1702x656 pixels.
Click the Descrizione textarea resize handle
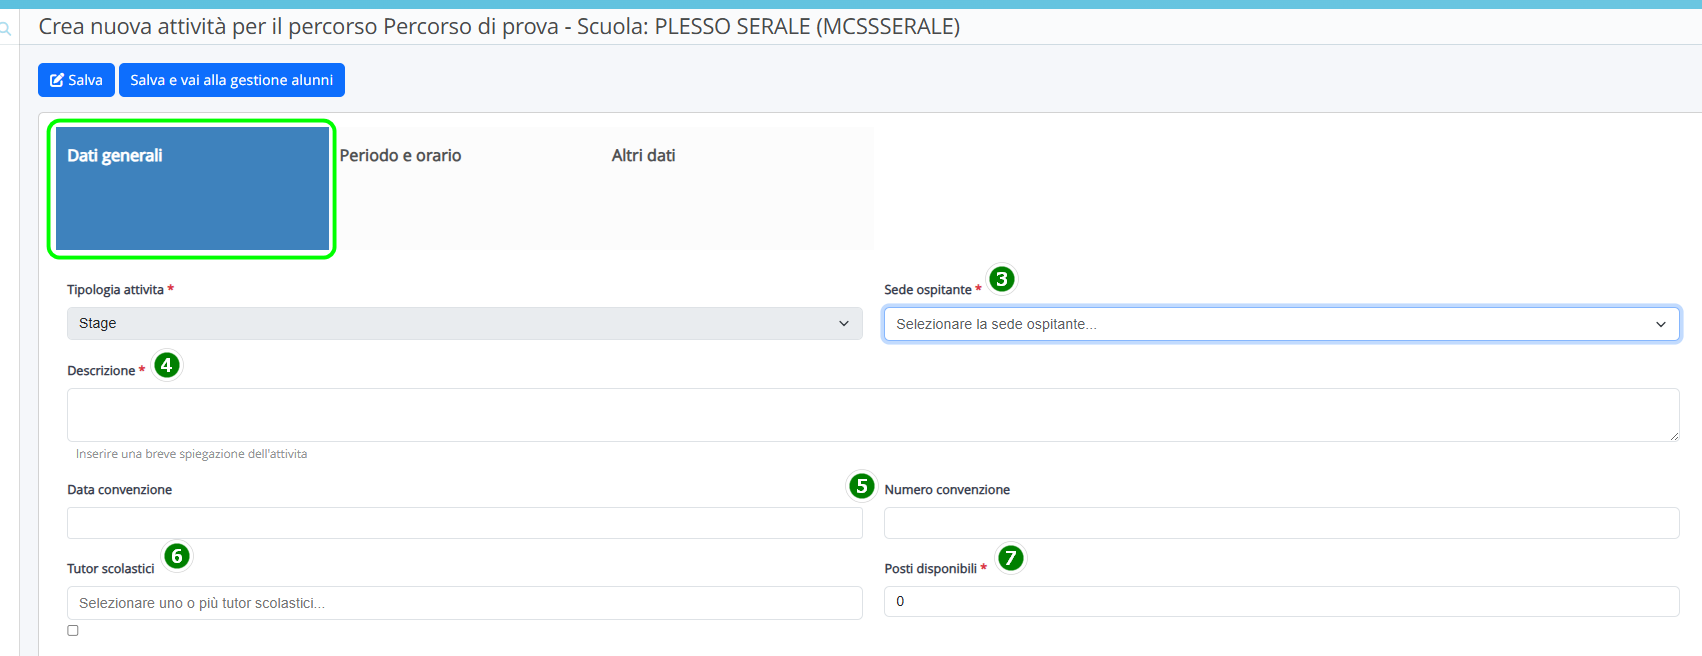coord(1673,435)
